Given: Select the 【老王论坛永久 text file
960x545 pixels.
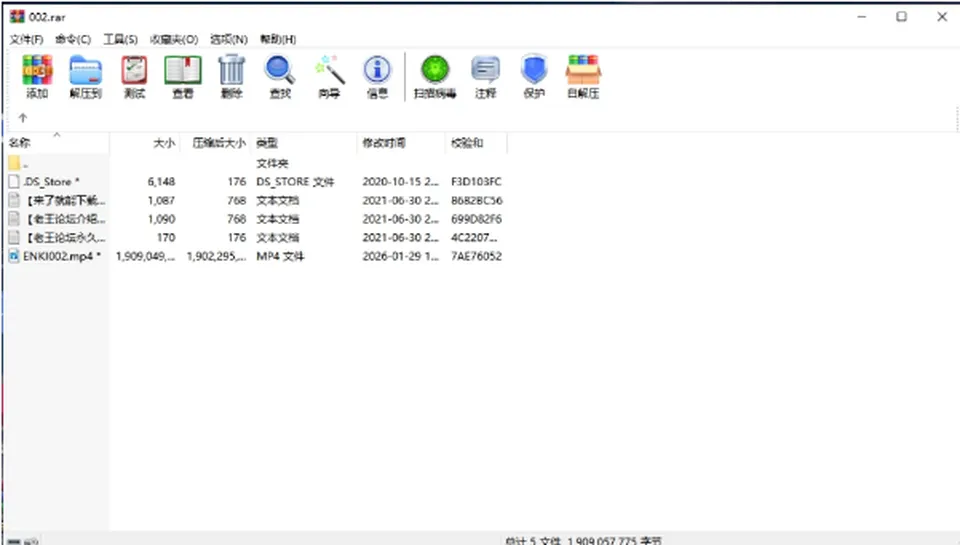Looking at the screenshot, I should click(66, 237).
